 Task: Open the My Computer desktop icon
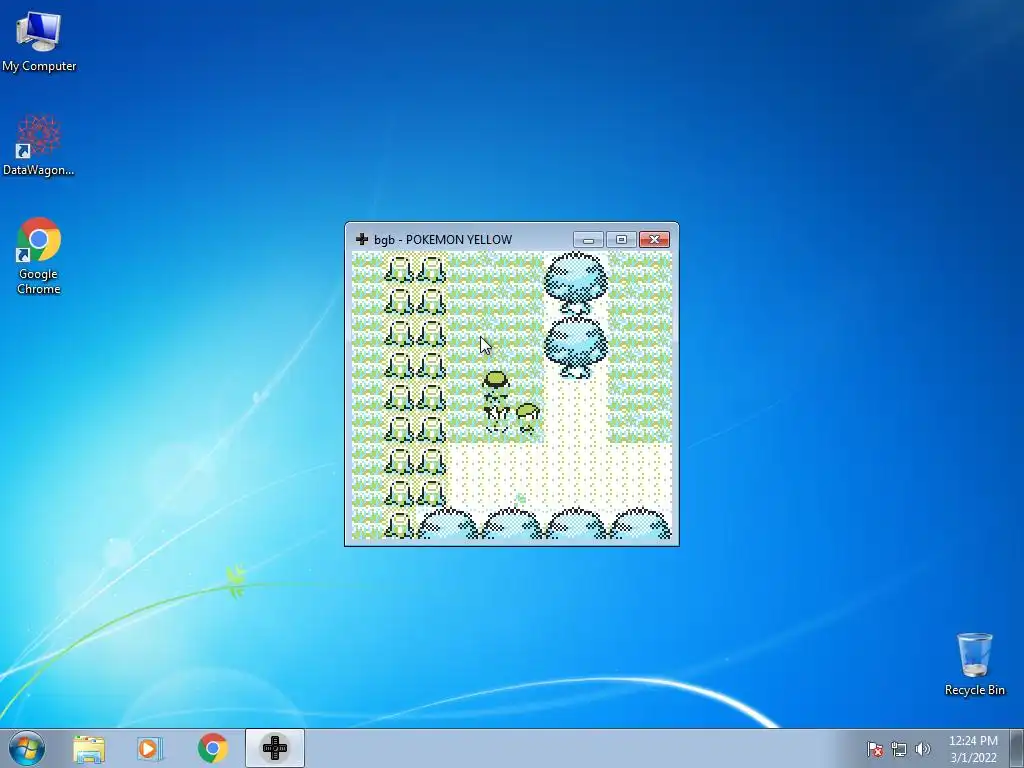[39, 40]
